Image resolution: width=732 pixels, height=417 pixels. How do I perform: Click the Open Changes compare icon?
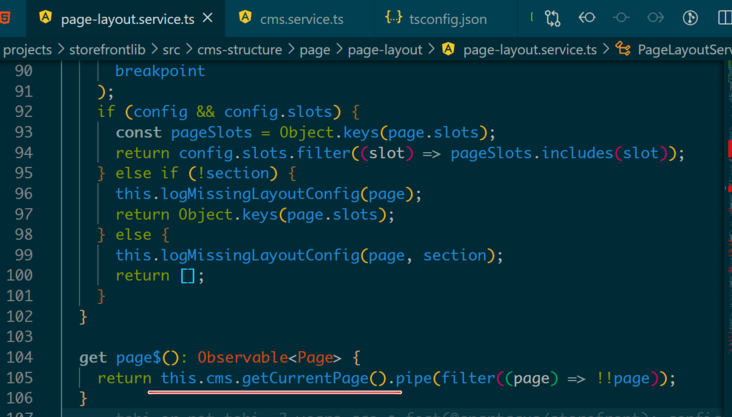pos(552,18)
